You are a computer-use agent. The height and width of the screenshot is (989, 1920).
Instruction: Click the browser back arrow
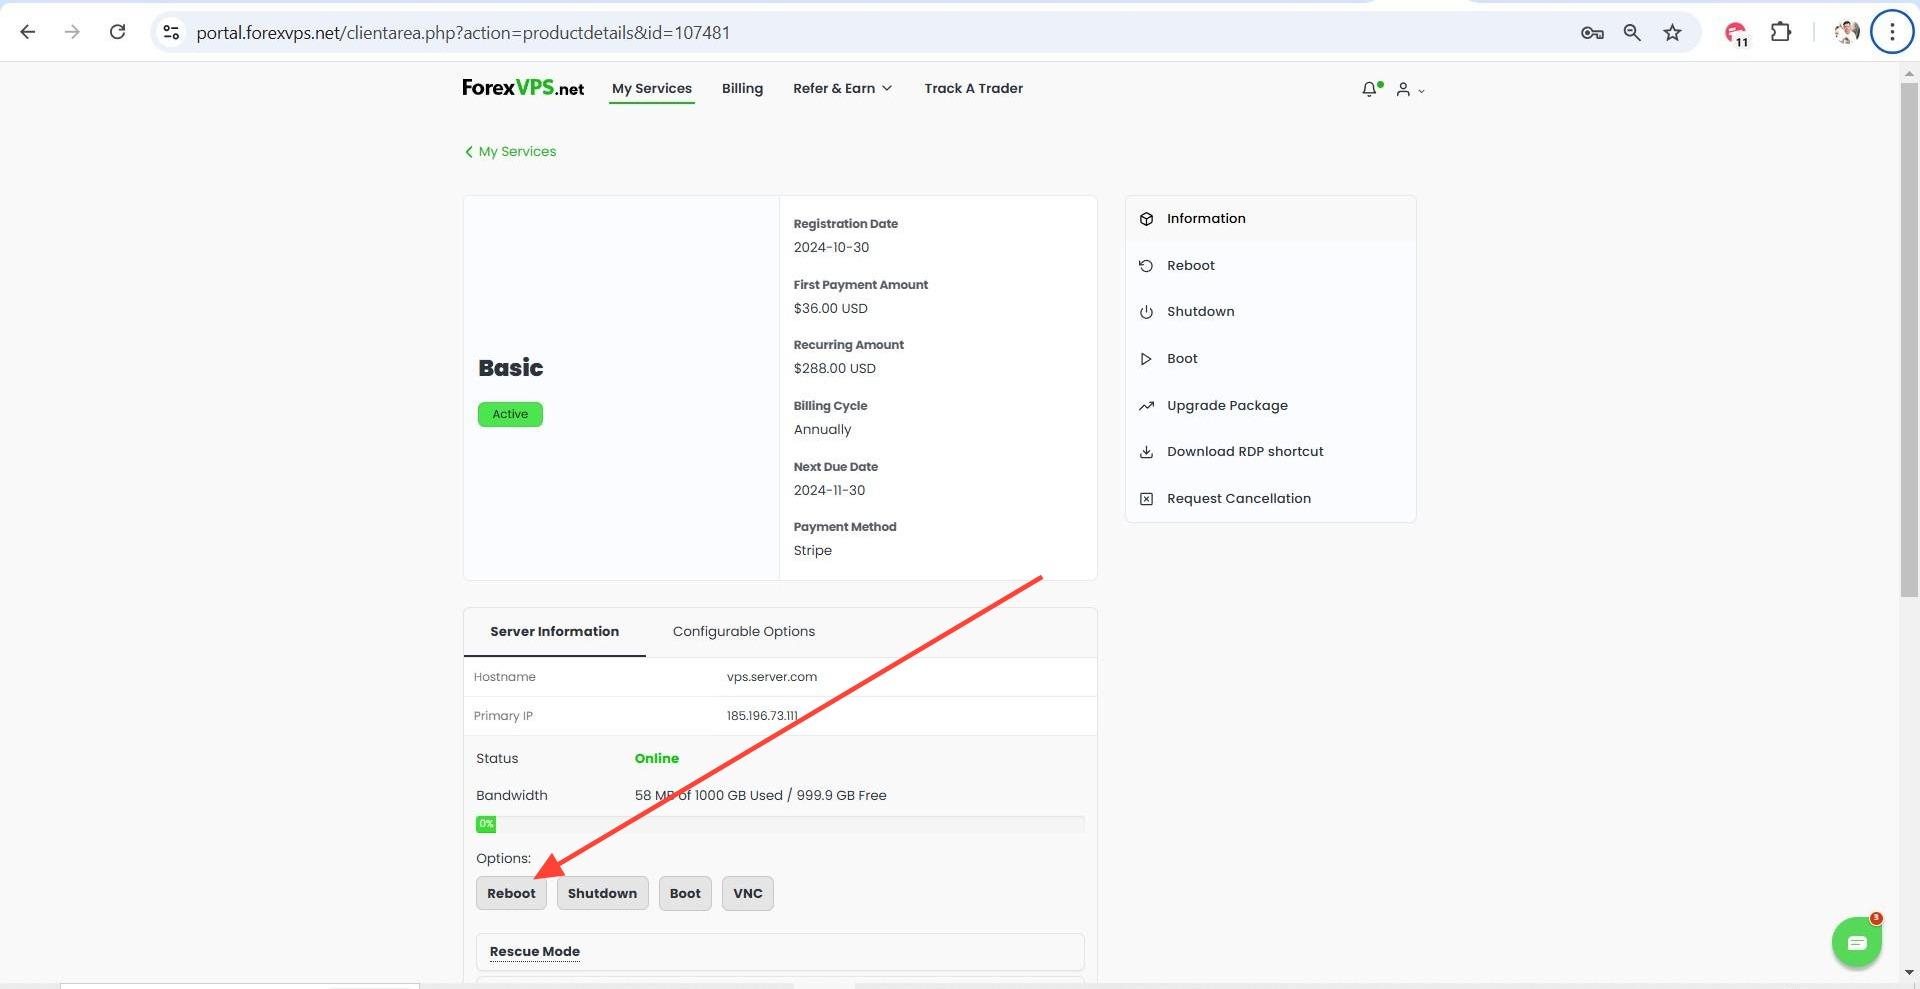click(28, 32)
